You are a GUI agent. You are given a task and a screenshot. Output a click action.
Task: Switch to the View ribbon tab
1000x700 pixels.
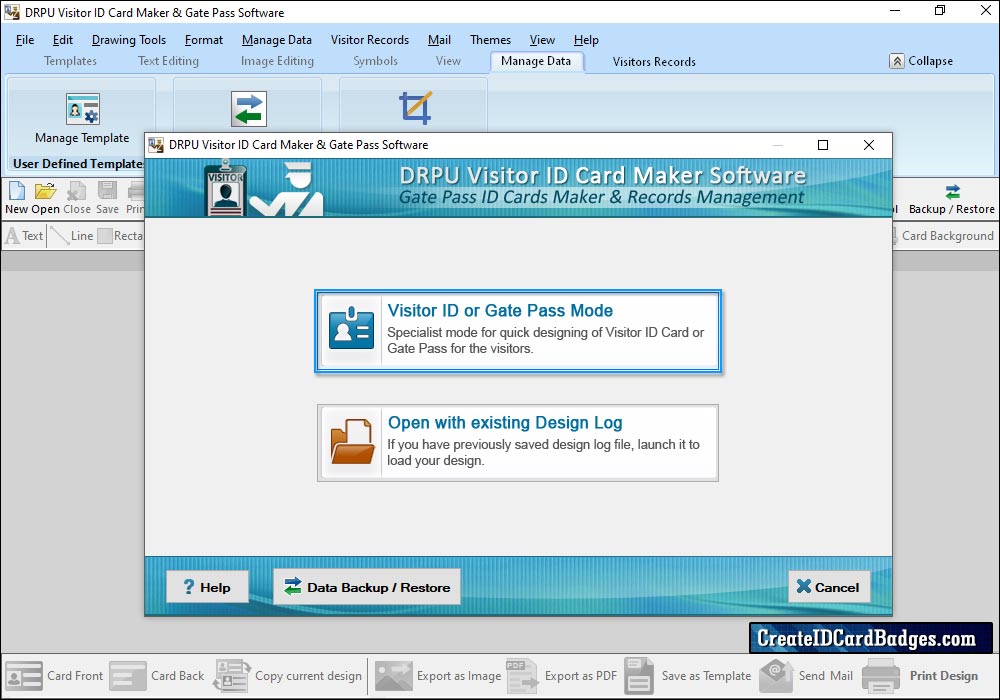point(448,61)
